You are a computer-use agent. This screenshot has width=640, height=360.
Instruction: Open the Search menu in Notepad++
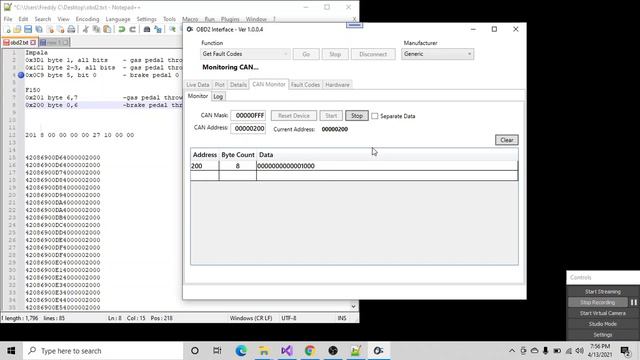pyautogui.click(x=42, y=19)
